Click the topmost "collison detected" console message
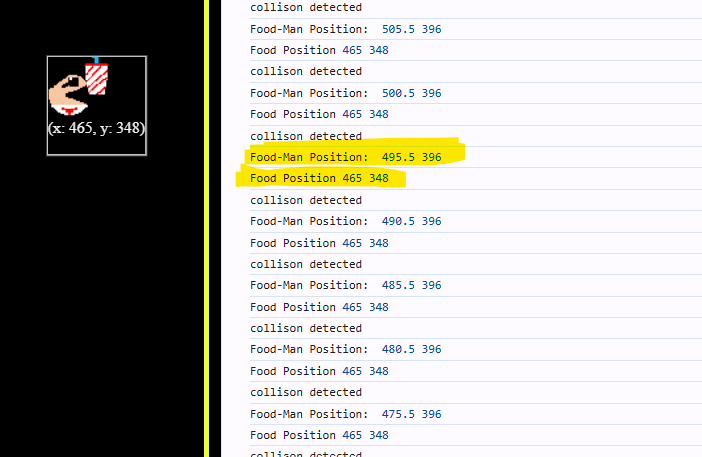The width and height of the screenshot is (702, 457). 306,8
